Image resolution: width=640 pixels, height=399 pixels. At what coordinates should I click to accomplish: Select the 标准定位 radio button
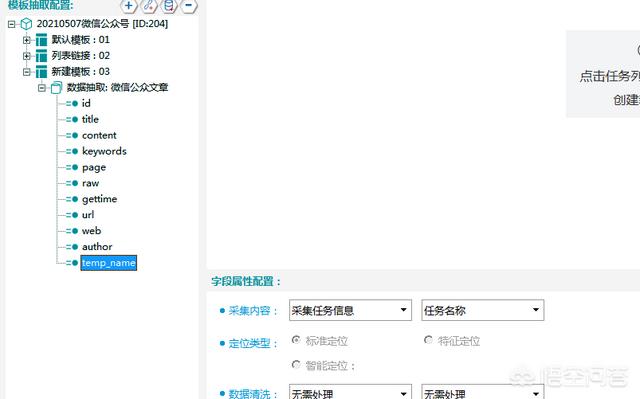coord(296,340)
